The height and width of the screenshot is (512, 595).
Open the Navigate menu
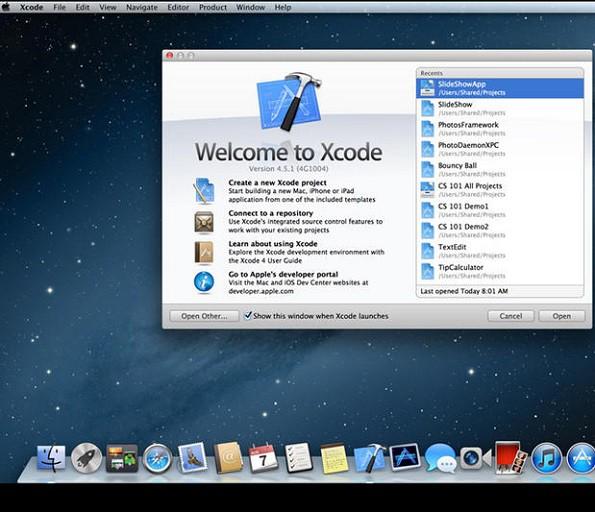point(142,7)
